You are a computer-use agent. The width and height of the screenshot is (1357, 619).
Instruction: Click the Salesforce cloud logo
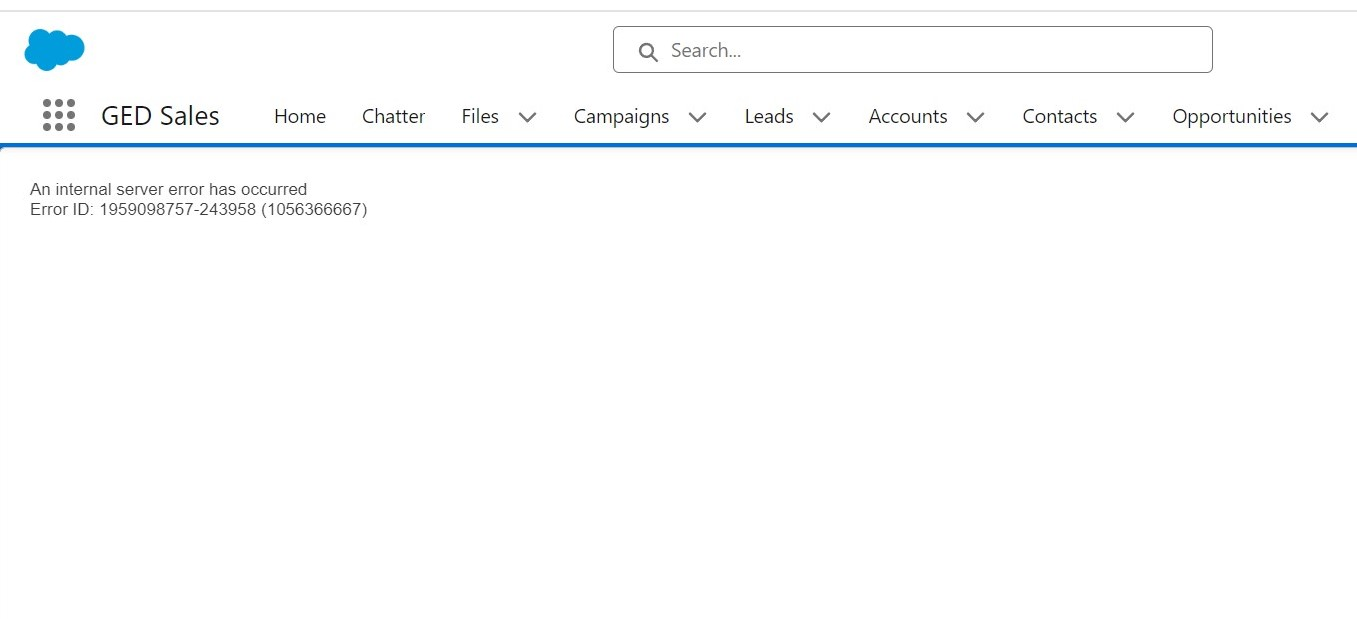click(x=55, y=50)
